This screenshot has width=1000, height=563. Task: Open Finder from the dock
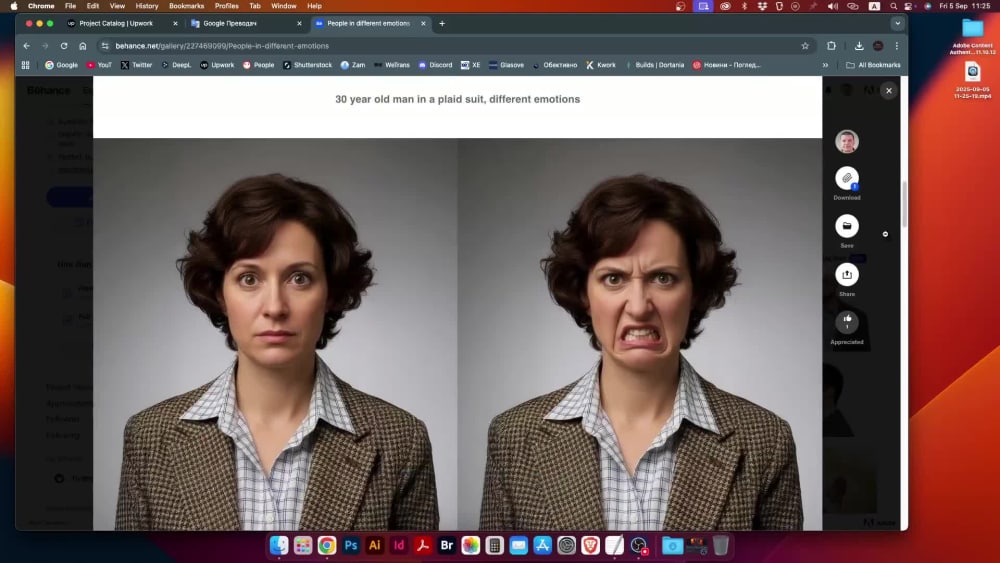(x=279, y=546)
